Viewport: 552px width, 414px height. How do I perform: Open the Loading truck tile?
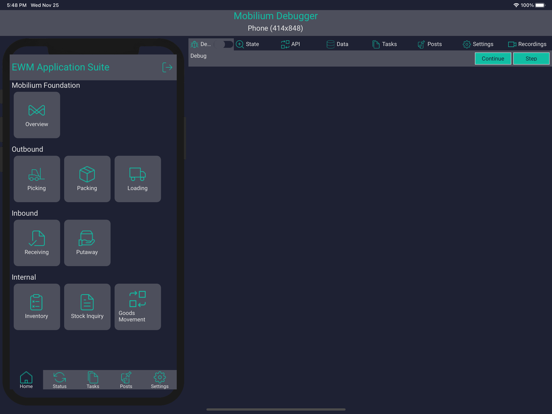pos(138,179)
